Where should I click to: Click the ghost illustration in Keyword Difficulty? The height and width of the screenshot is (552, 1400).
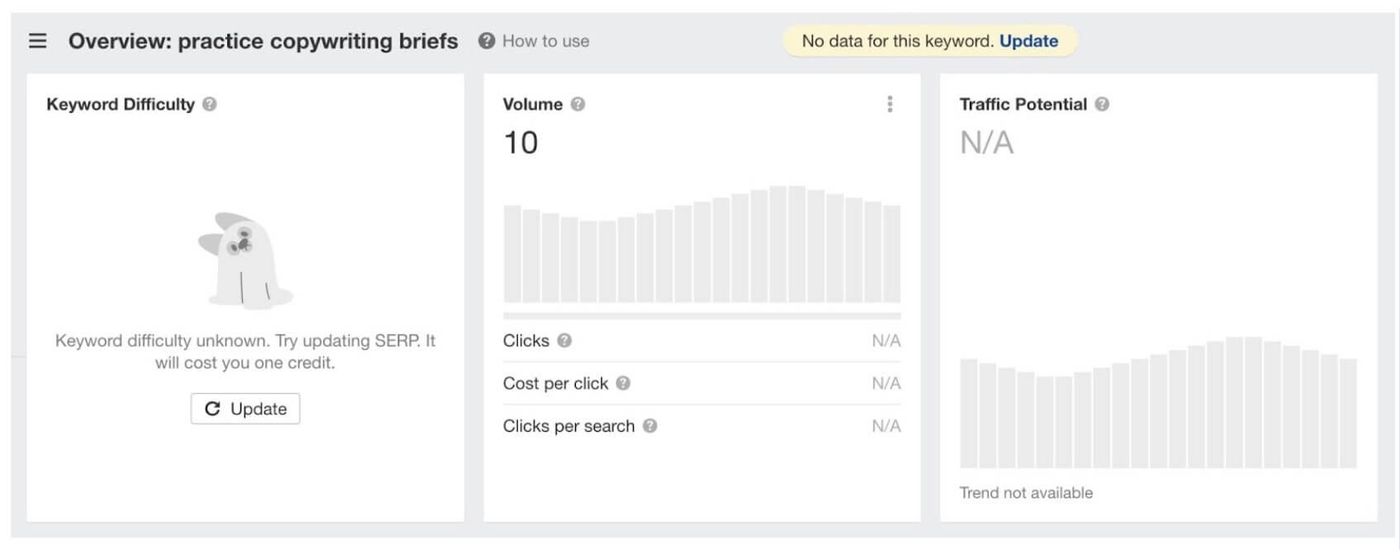[x=244, y=260]
